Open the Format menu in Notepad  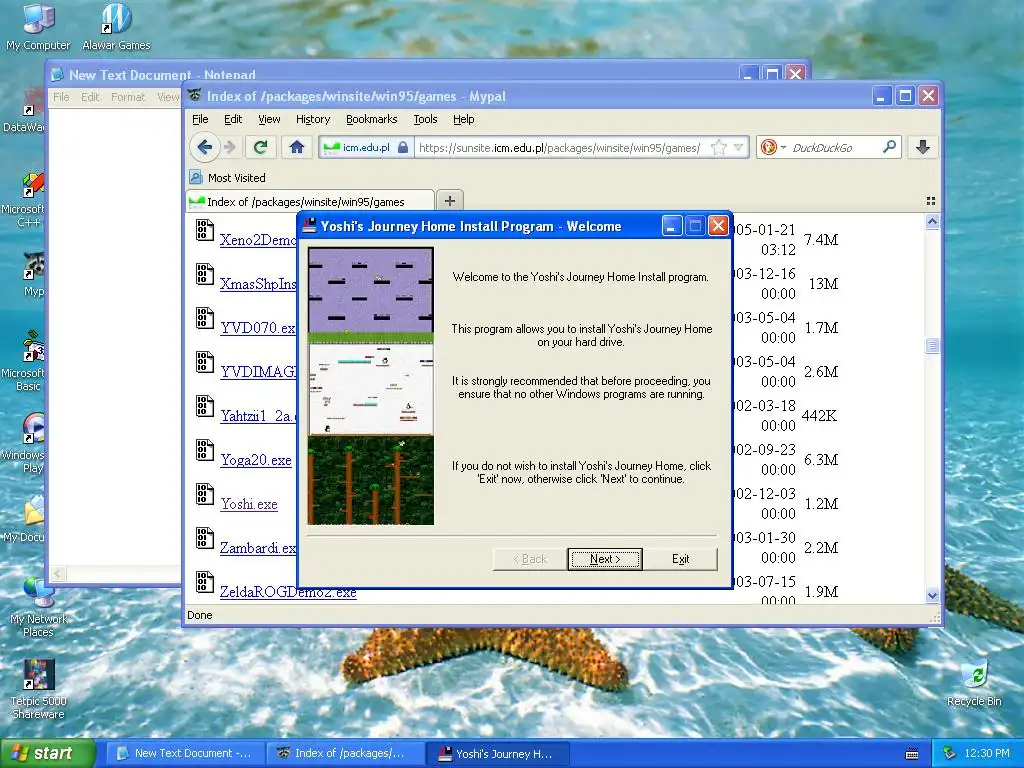point(128,97)
